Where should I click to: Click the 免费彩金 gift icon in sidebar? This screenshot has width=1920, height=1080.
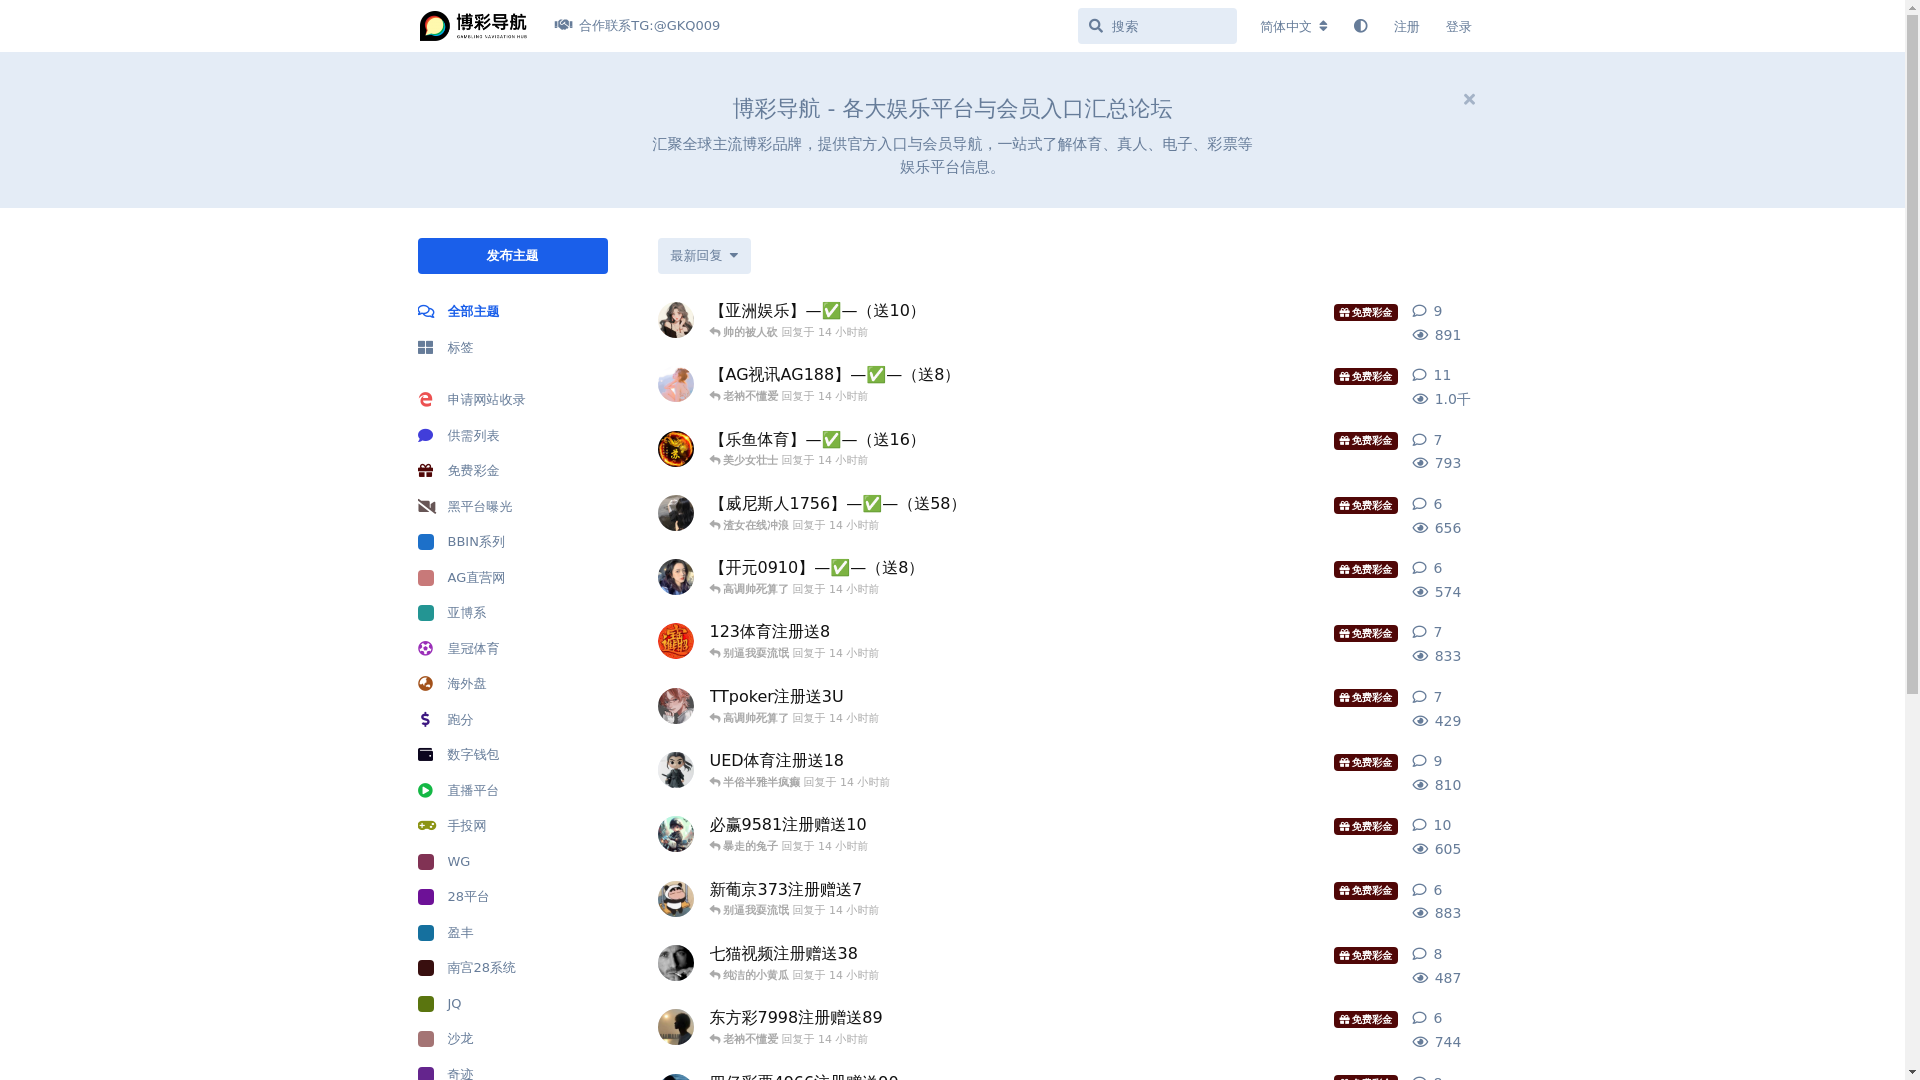[426, 471]
